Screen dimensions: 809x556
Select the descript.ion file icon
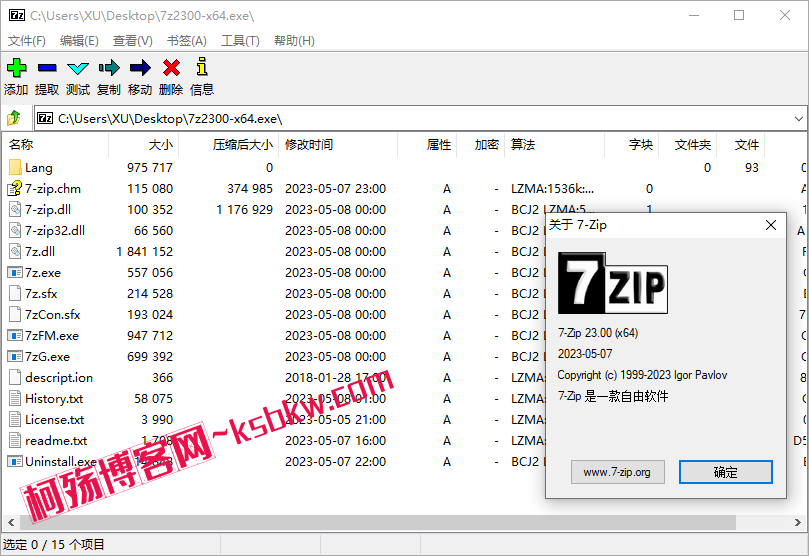pyautogui.click(x=15, y=378)
